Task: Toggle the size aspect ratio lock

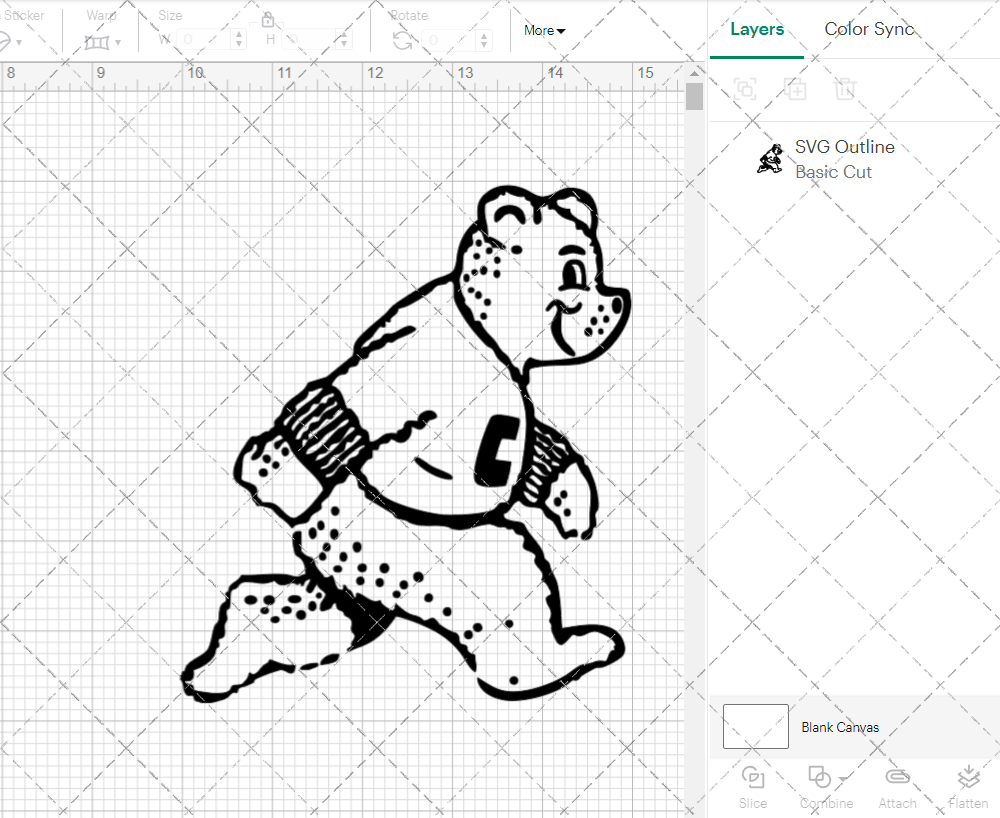Action: pyautogui.click(x=268, y=19)
